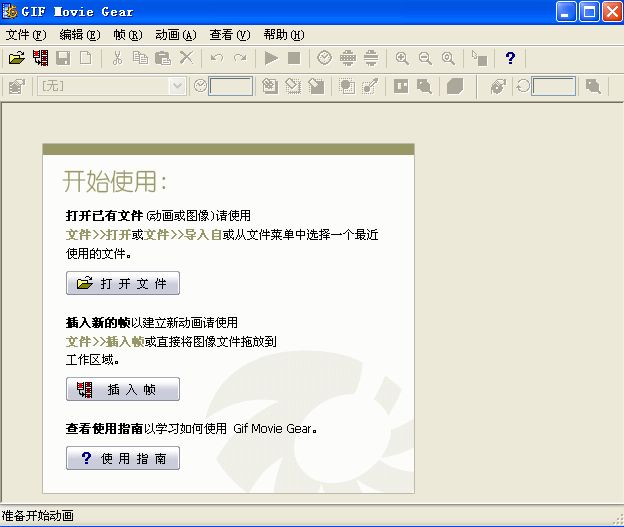Open the [无] dropdown list
Screen dimensions: 624x527
click(x=177, y=86)
